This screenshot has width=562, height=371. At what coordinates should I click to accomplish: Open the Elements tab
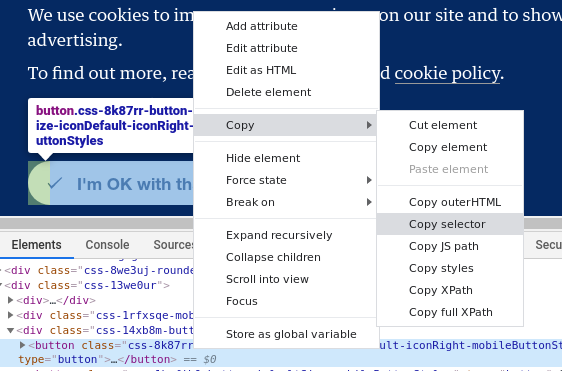[x=37, y=245]
